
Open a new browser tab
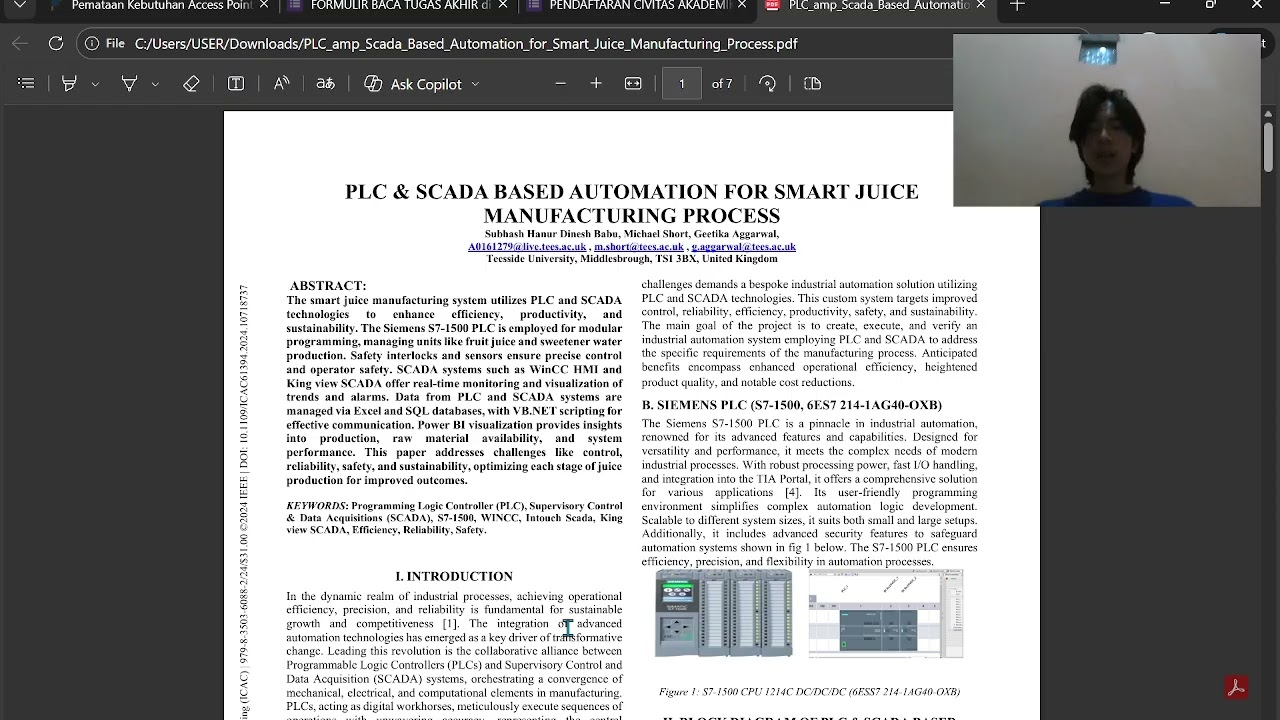pyautogui.click(x=1017, y=5)
